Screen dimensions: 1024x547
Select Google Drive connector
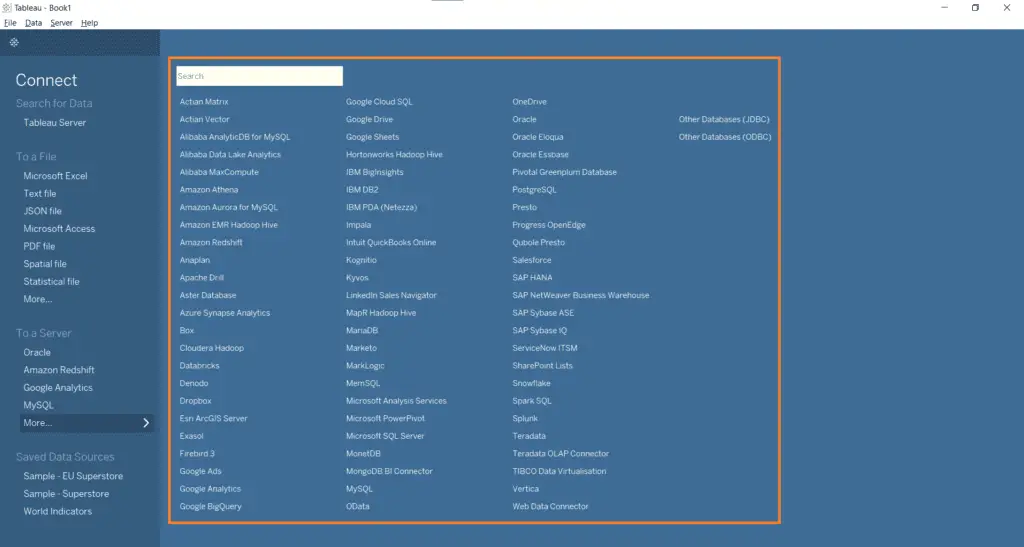click(370, 119)
